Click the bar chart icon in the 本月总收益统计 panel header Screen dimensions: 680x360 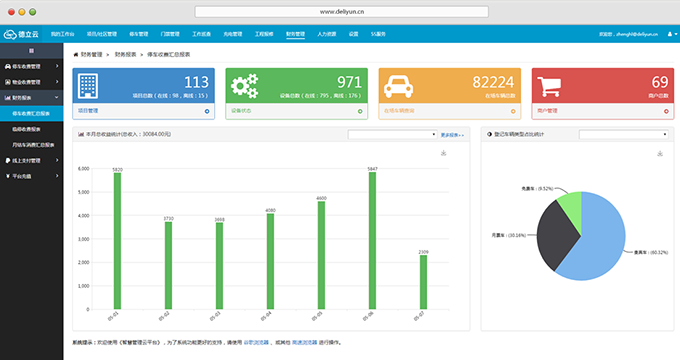tap(81, 134)
